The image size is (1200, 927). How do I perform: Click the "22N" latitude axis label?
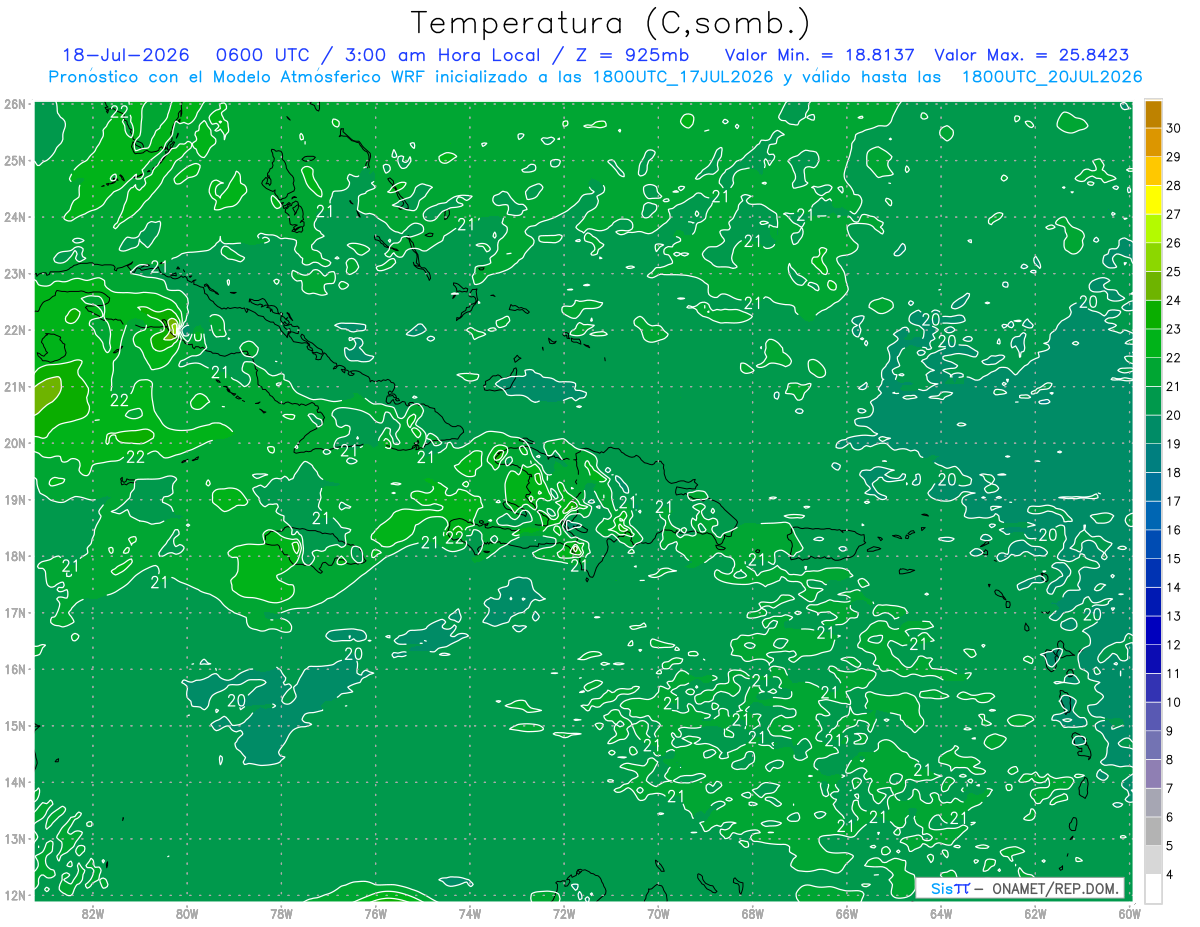pyautogui.click(x=15, y=330)
